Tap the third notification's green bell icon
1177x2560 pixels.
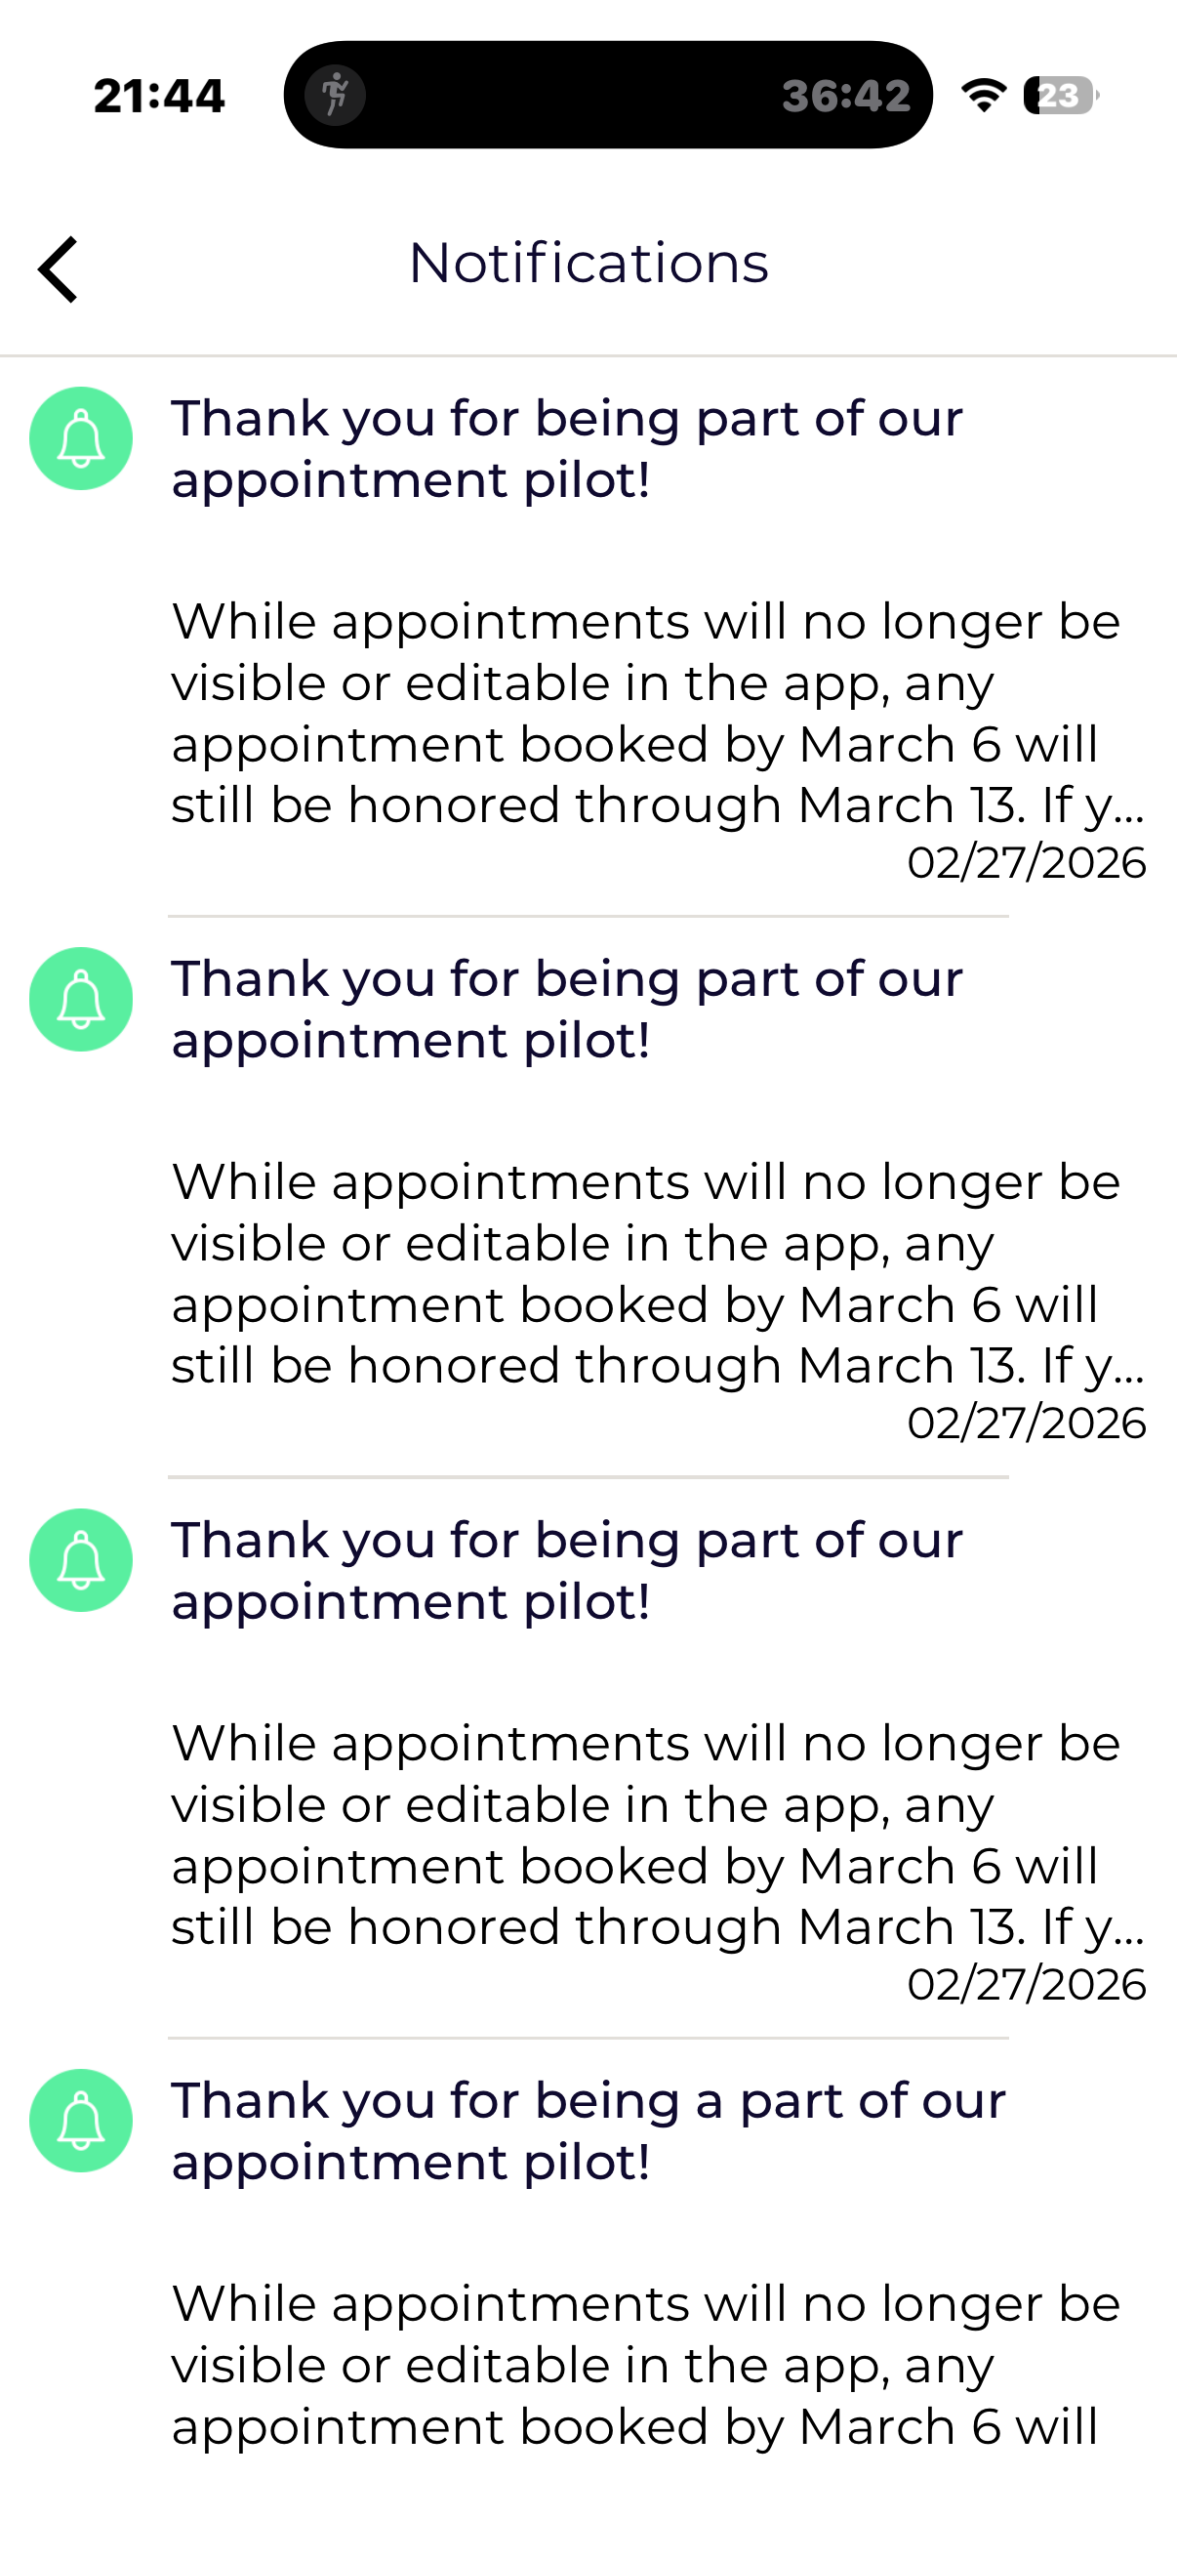(x=81, y=1559)
